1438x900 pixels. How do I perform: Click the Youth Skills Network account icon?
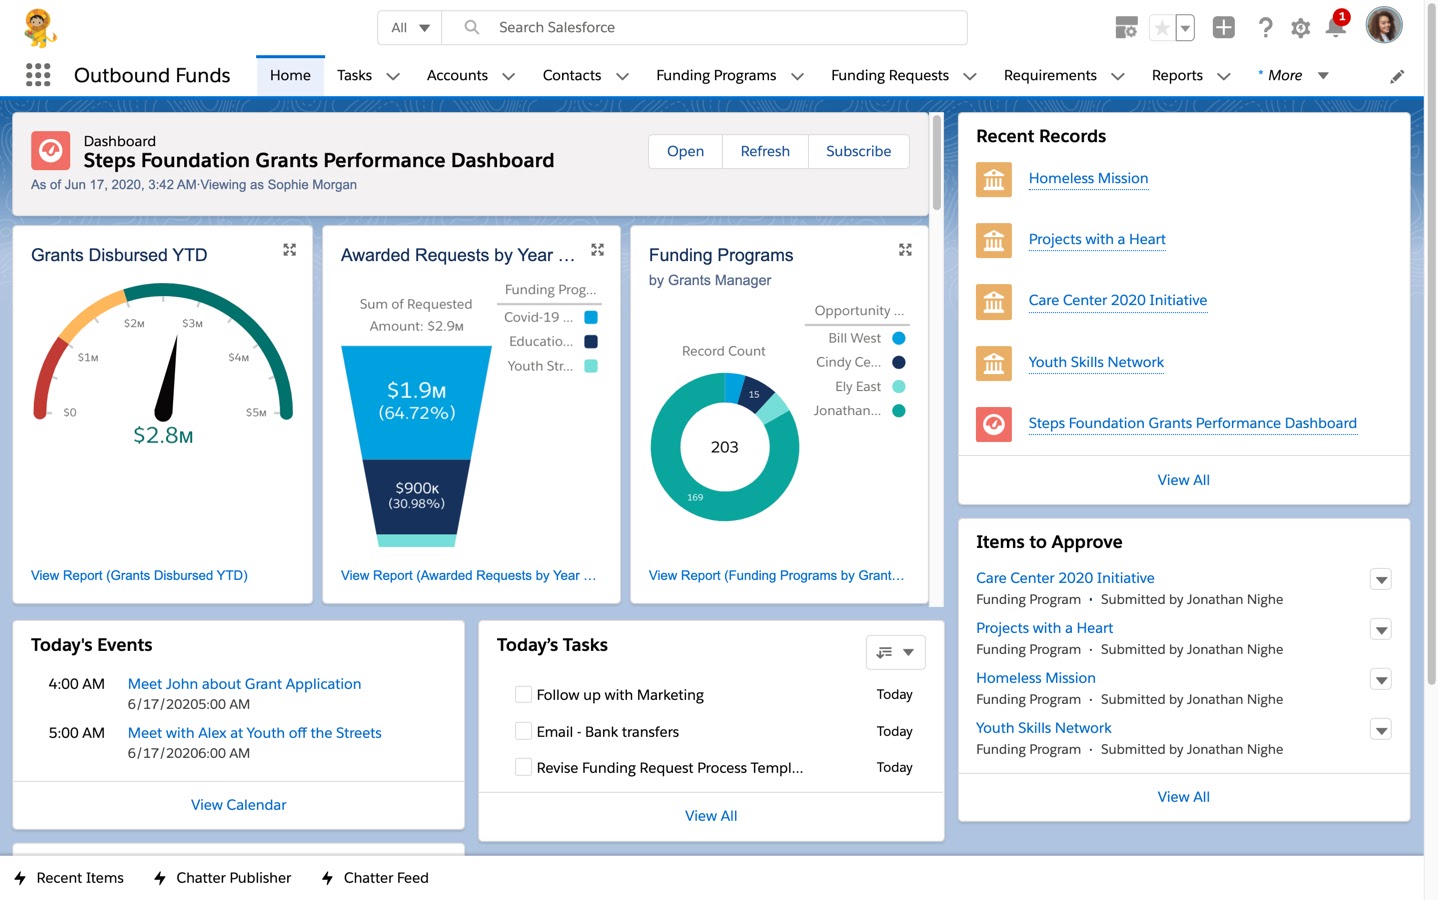point(994,364)
